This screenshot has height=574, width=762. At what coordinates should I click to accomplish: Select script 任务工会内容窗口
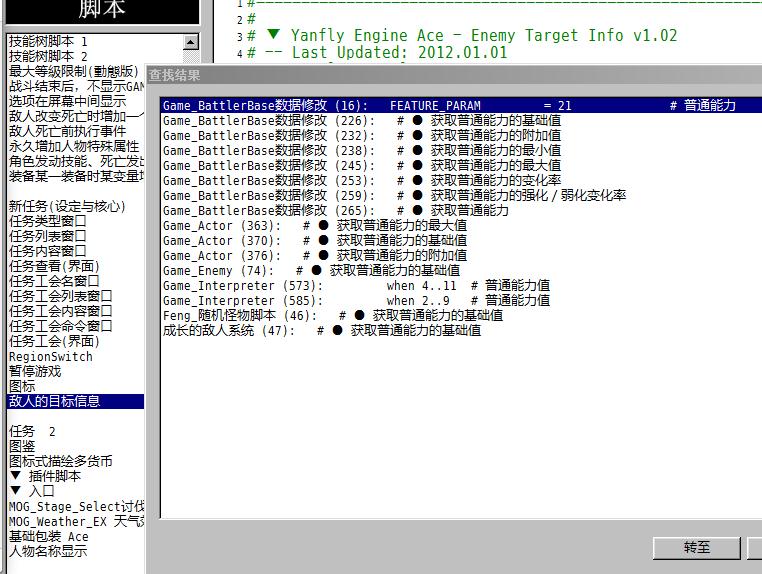click(x=60, y=312)
